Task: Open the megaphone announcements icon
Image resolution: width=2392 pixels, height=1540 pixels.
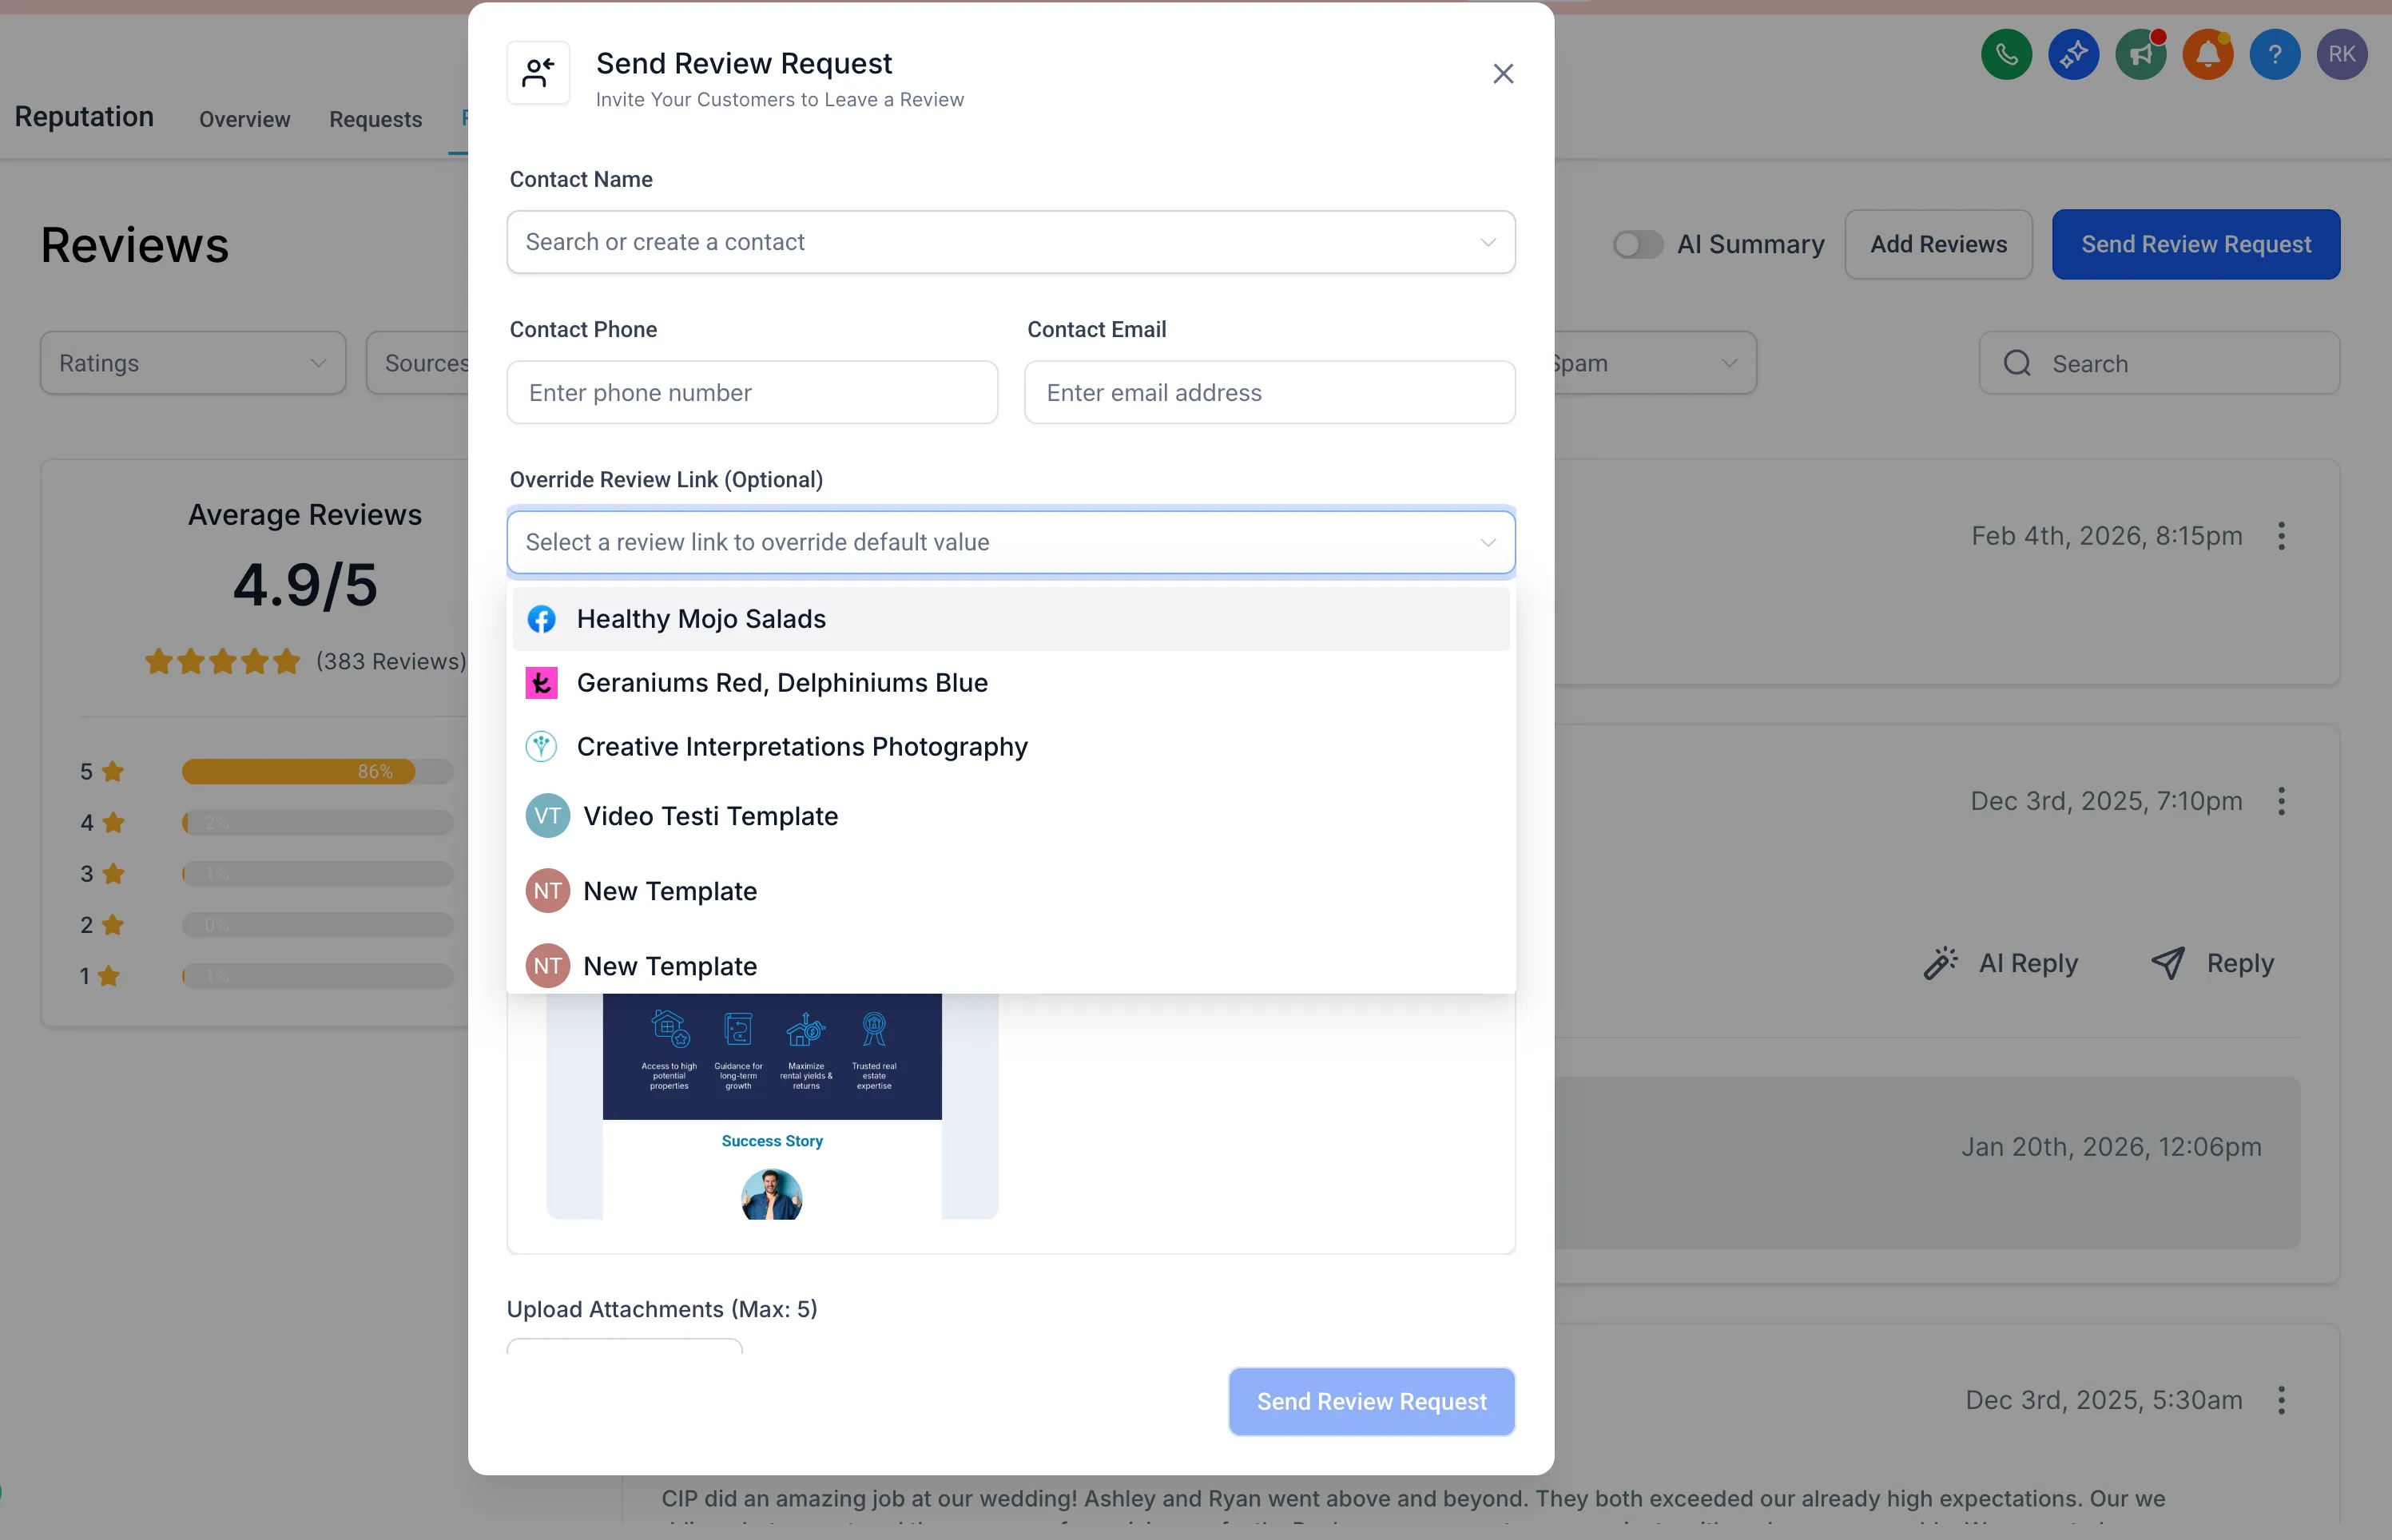Action: pyautogui.click(x=2140, y=54)
